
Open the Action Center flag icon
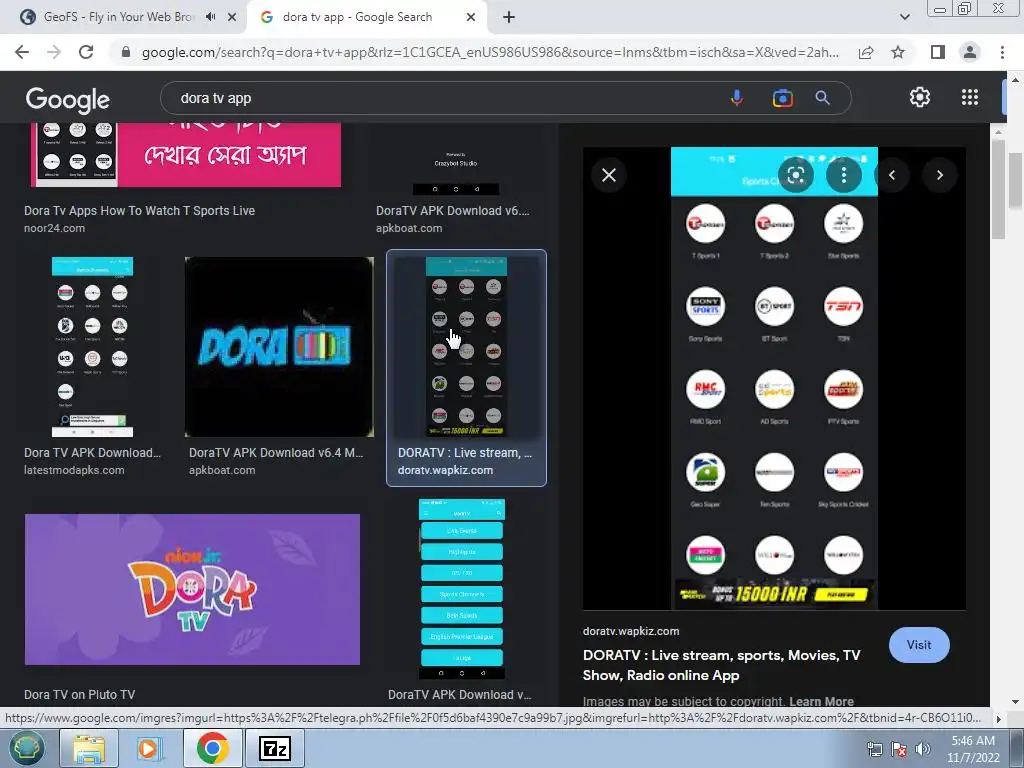899,749
